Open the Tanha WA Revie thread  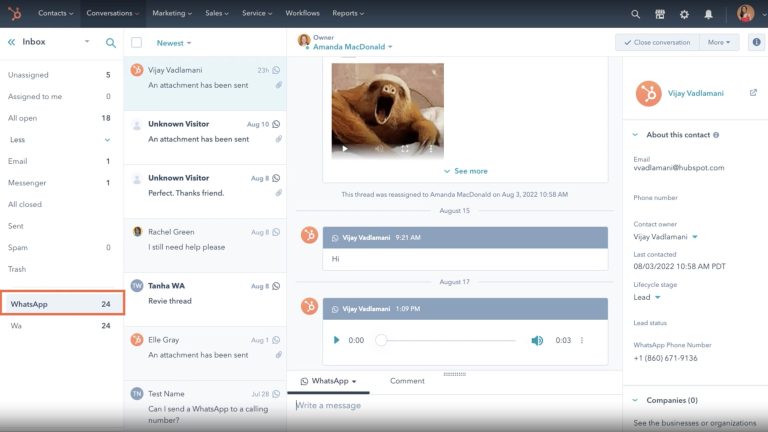205,299
